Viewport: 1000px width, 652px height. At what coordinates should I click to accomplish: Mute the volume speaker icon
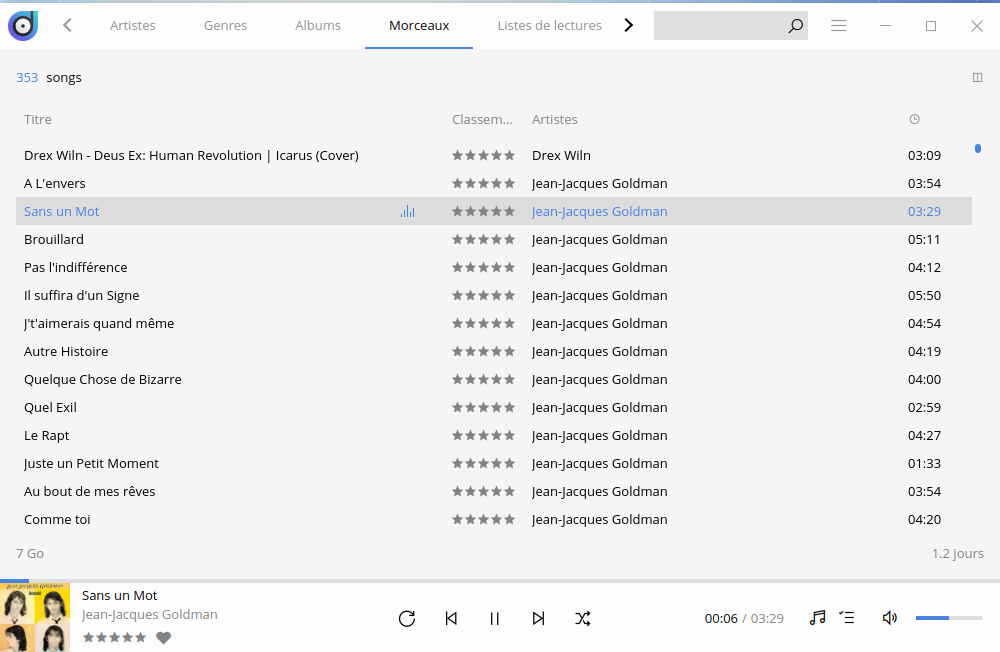pyautogui.click(x=889, y=618)
